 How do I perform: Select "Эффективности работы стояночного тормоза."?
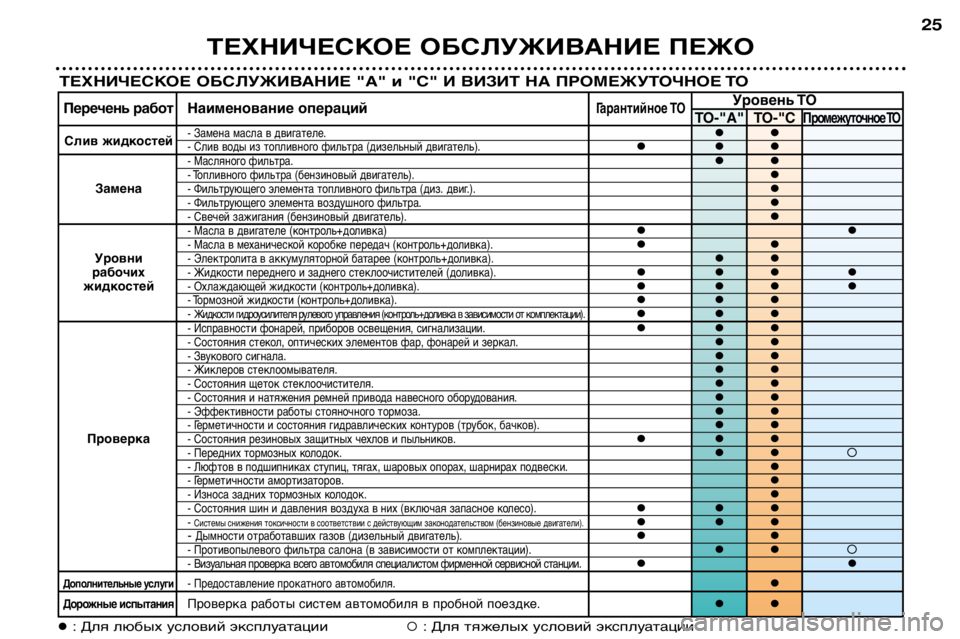point(304,412)
